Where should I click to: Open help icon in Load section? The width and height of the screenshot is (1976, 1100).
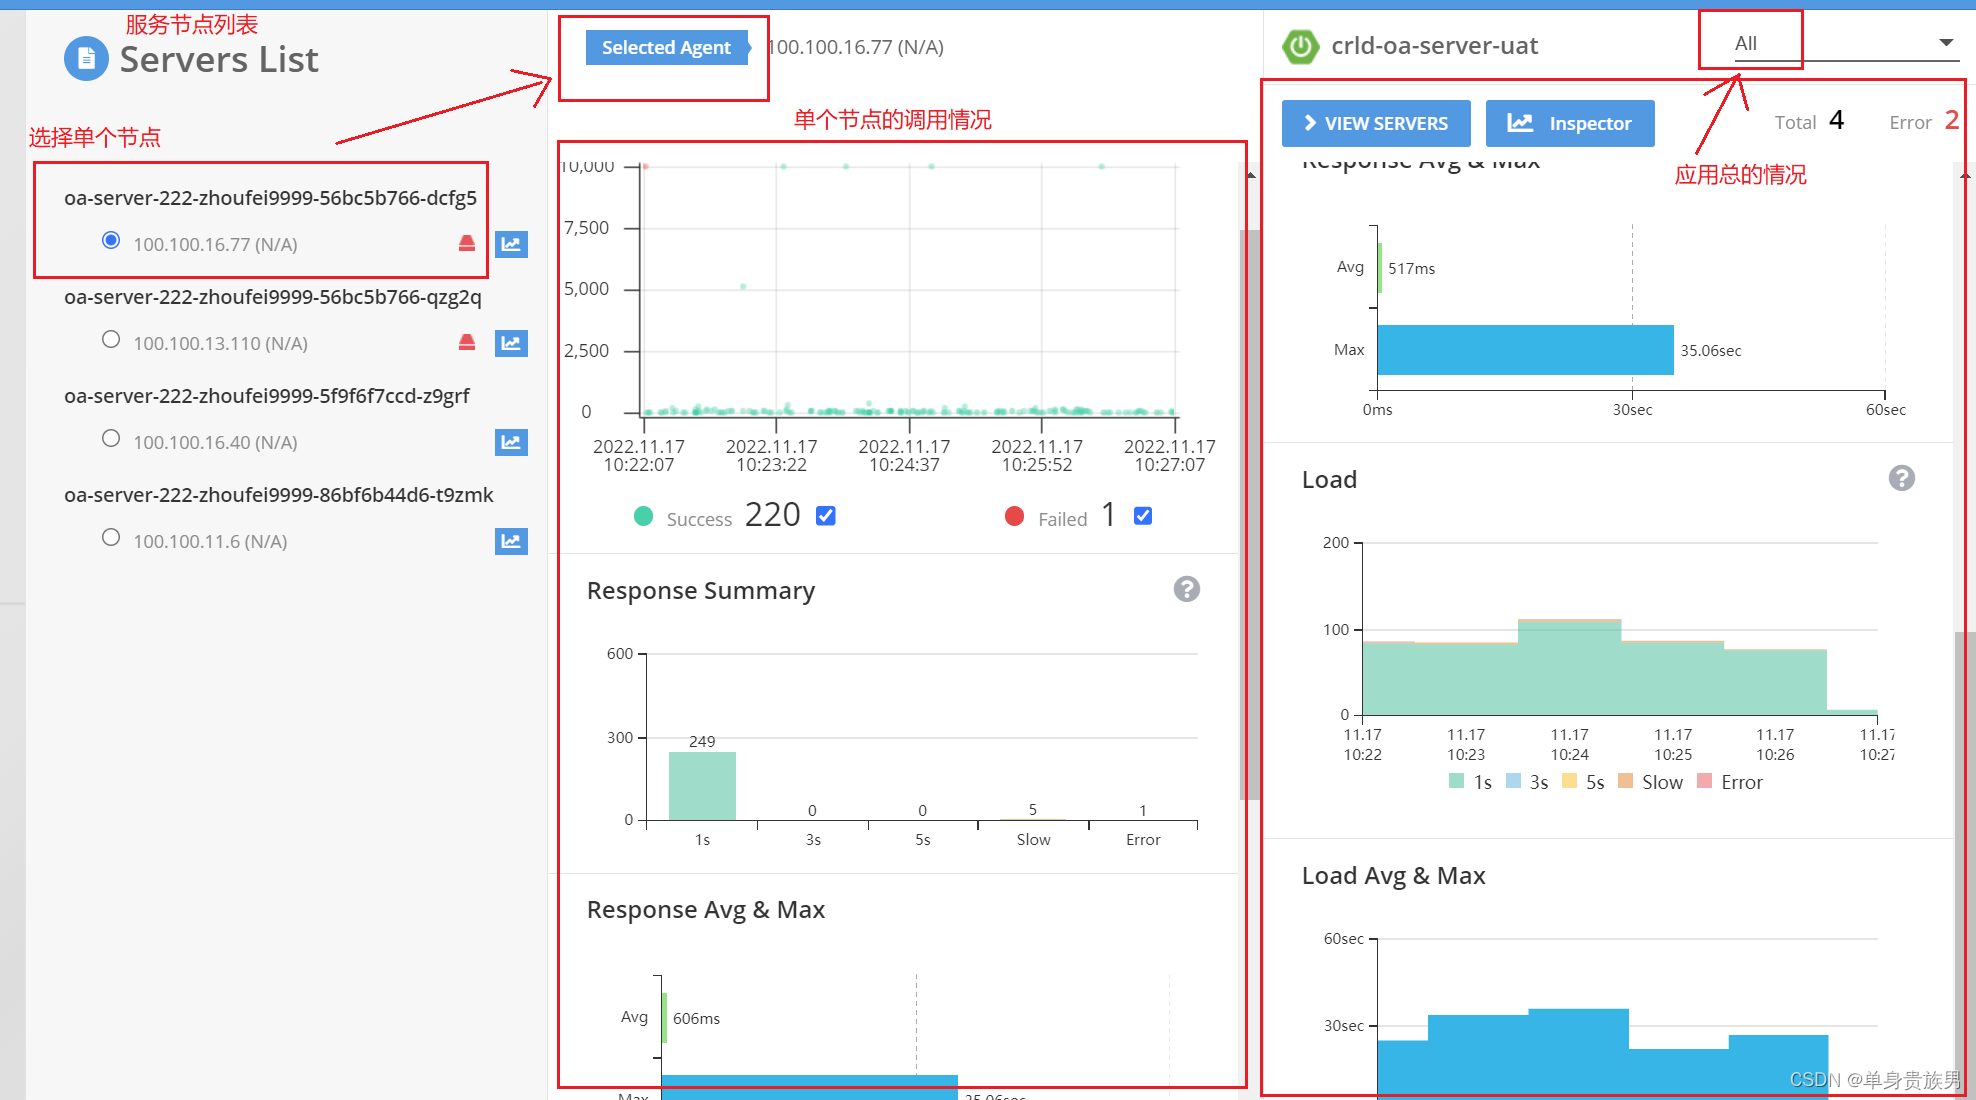click(x=1901, y=478)
